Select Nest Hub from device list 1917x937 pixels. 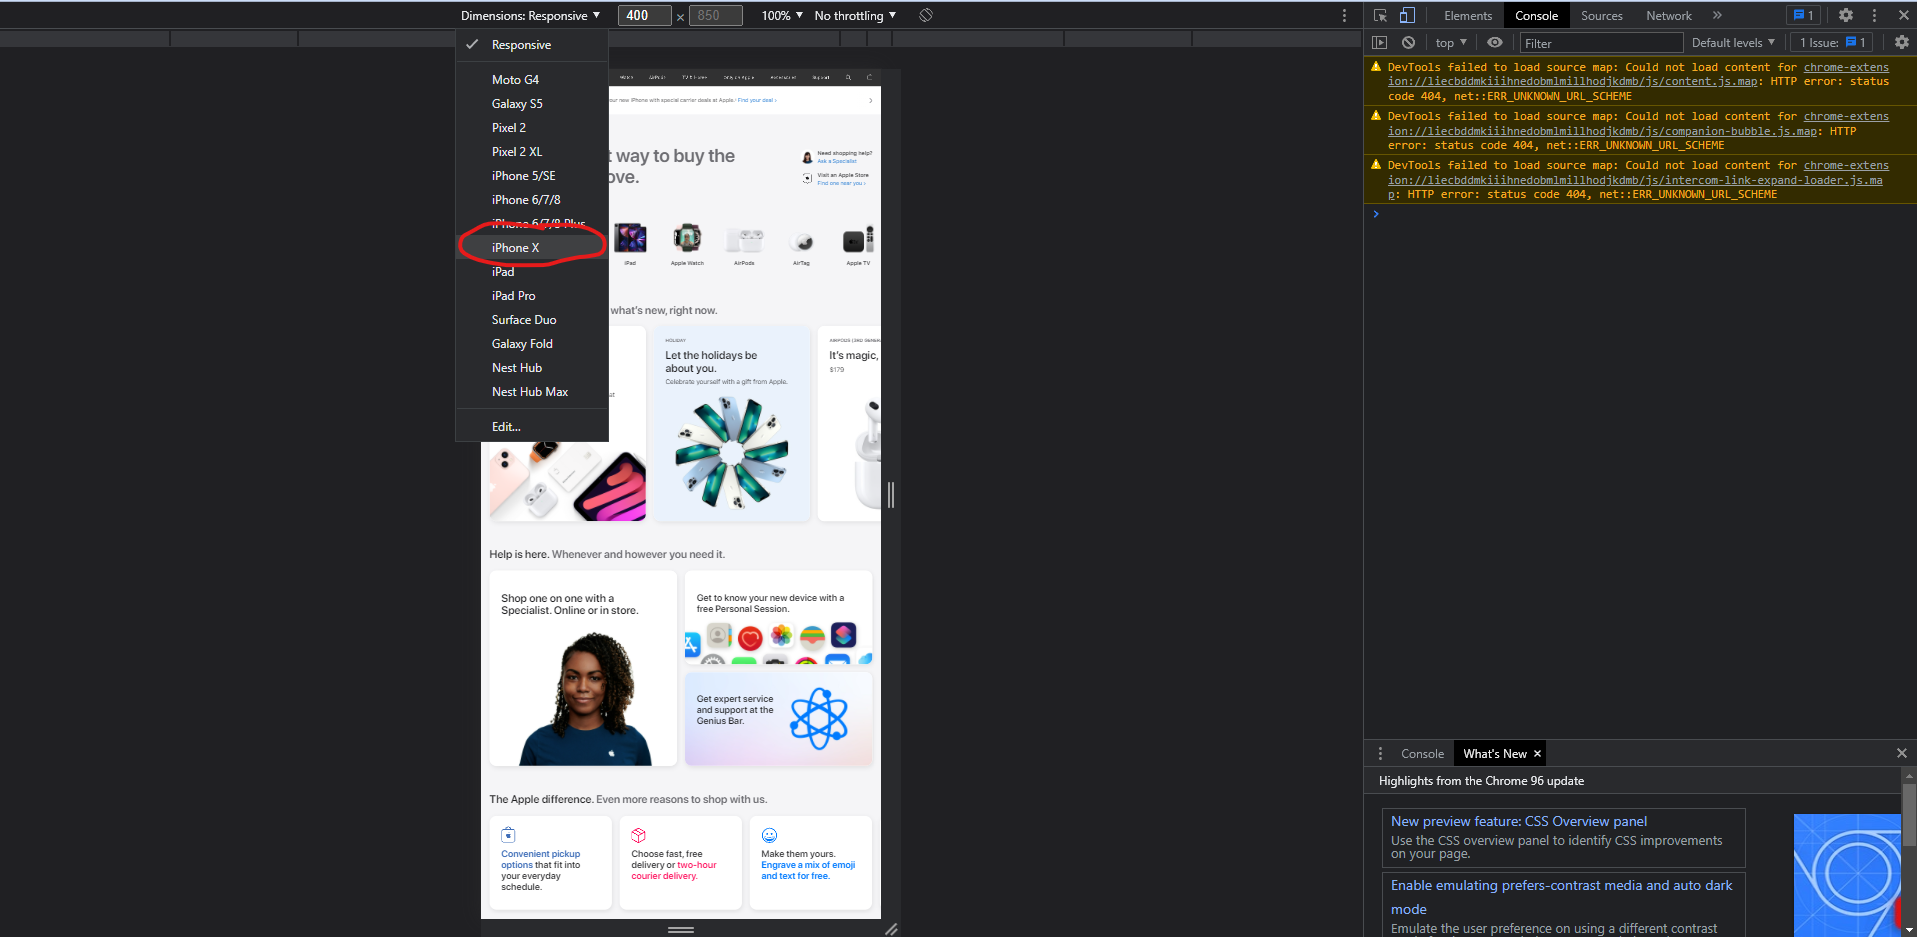coord(532,368)
